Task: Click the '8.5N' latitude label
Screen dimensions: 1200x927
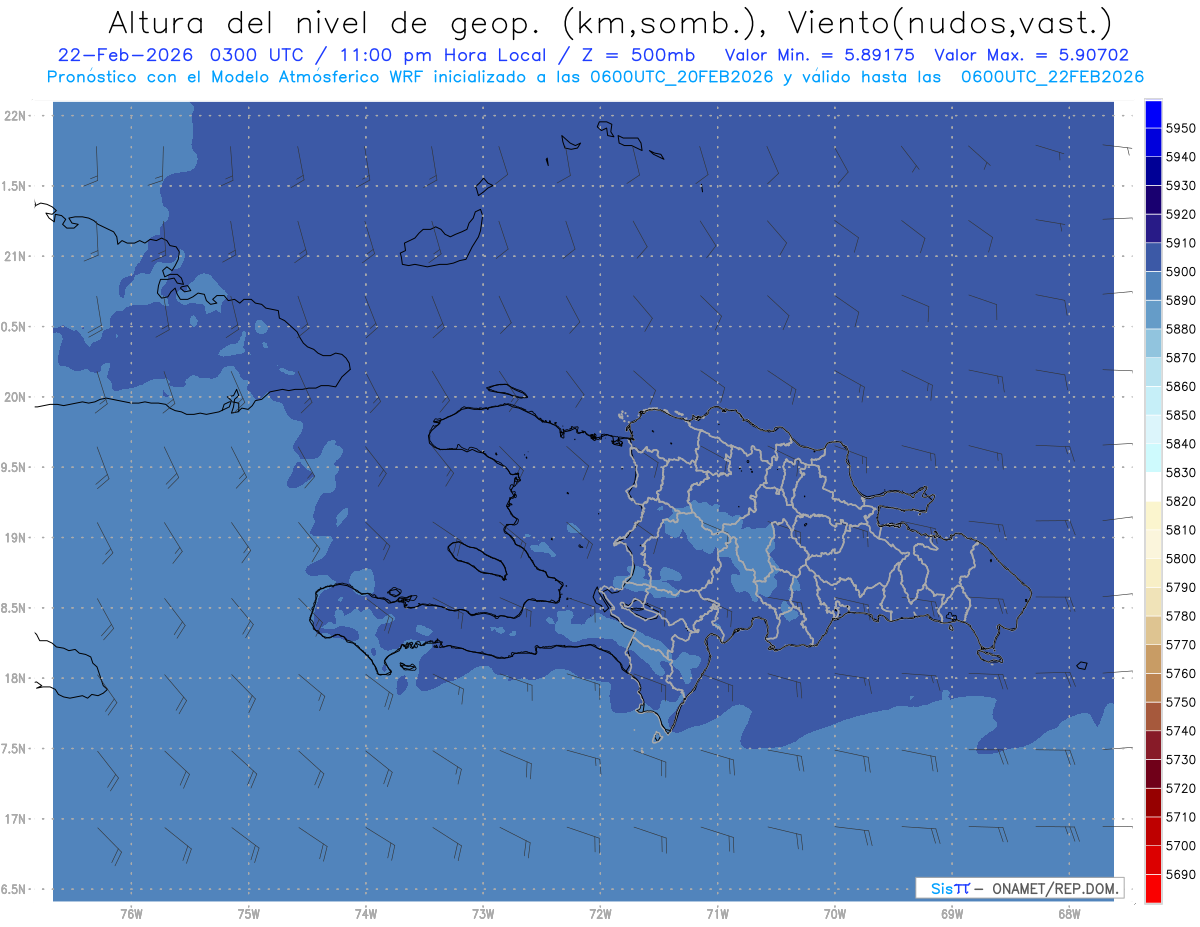Action: pos(14,608)
